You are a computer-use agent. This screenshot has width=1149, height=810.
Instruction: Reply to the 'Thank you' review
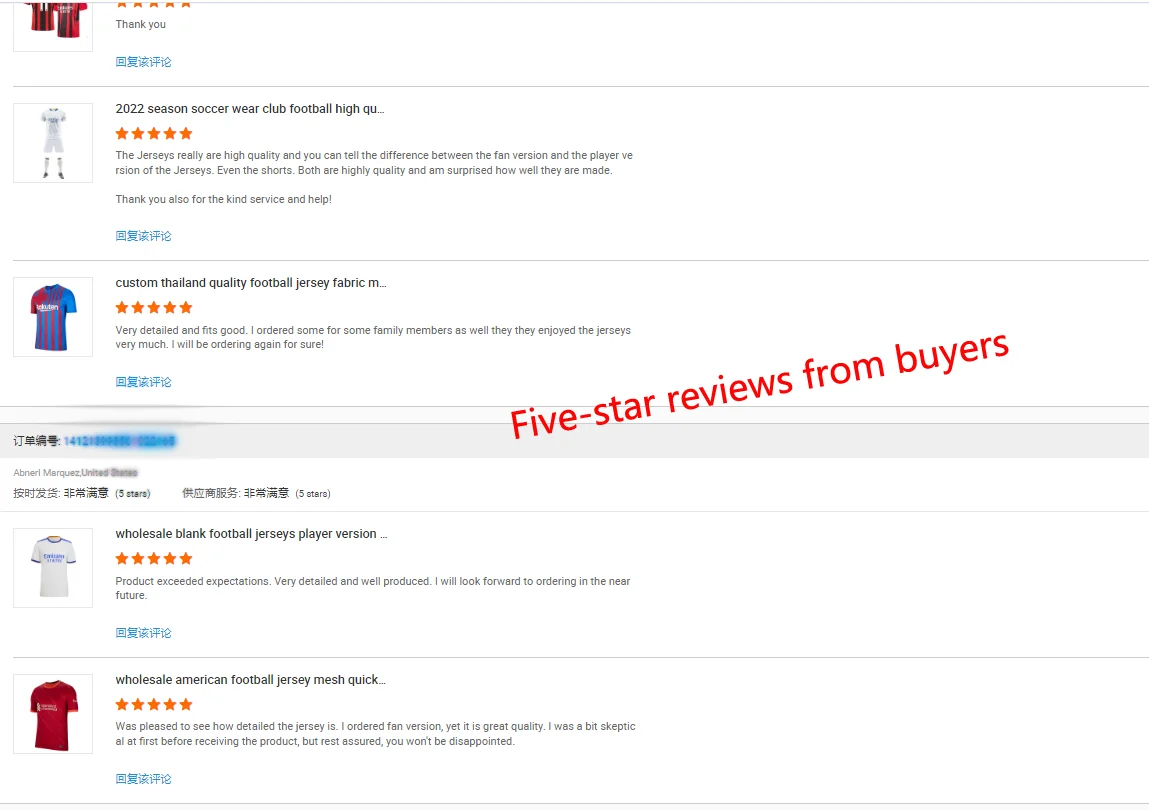click(144, 62)
